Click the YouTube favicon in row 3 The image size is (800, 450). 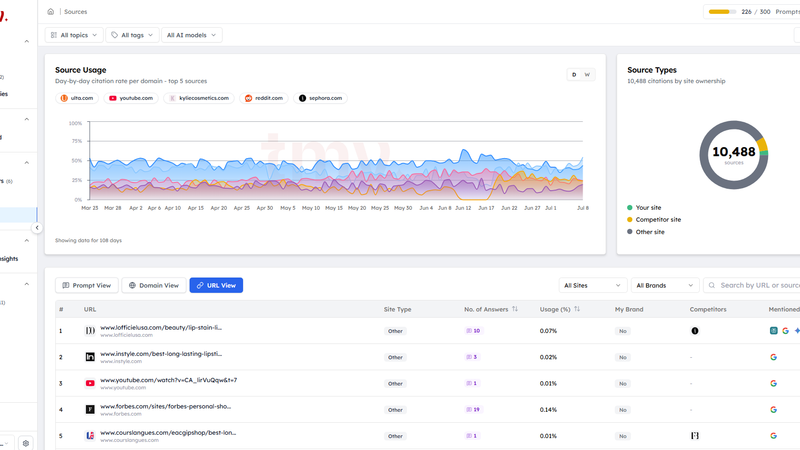90,383
